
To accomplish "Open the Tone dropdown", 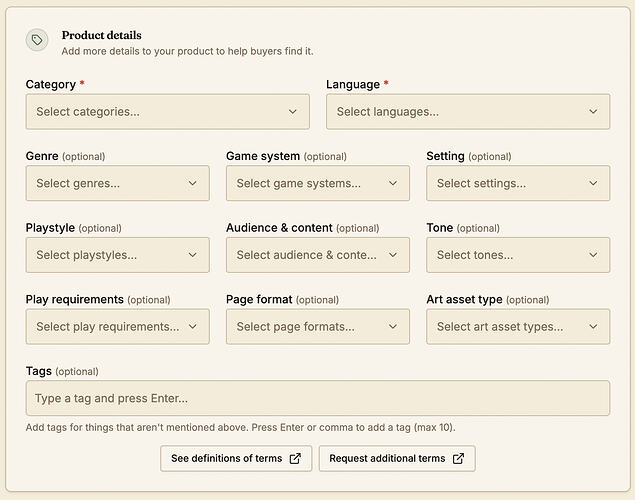I will tap(518, 255).
